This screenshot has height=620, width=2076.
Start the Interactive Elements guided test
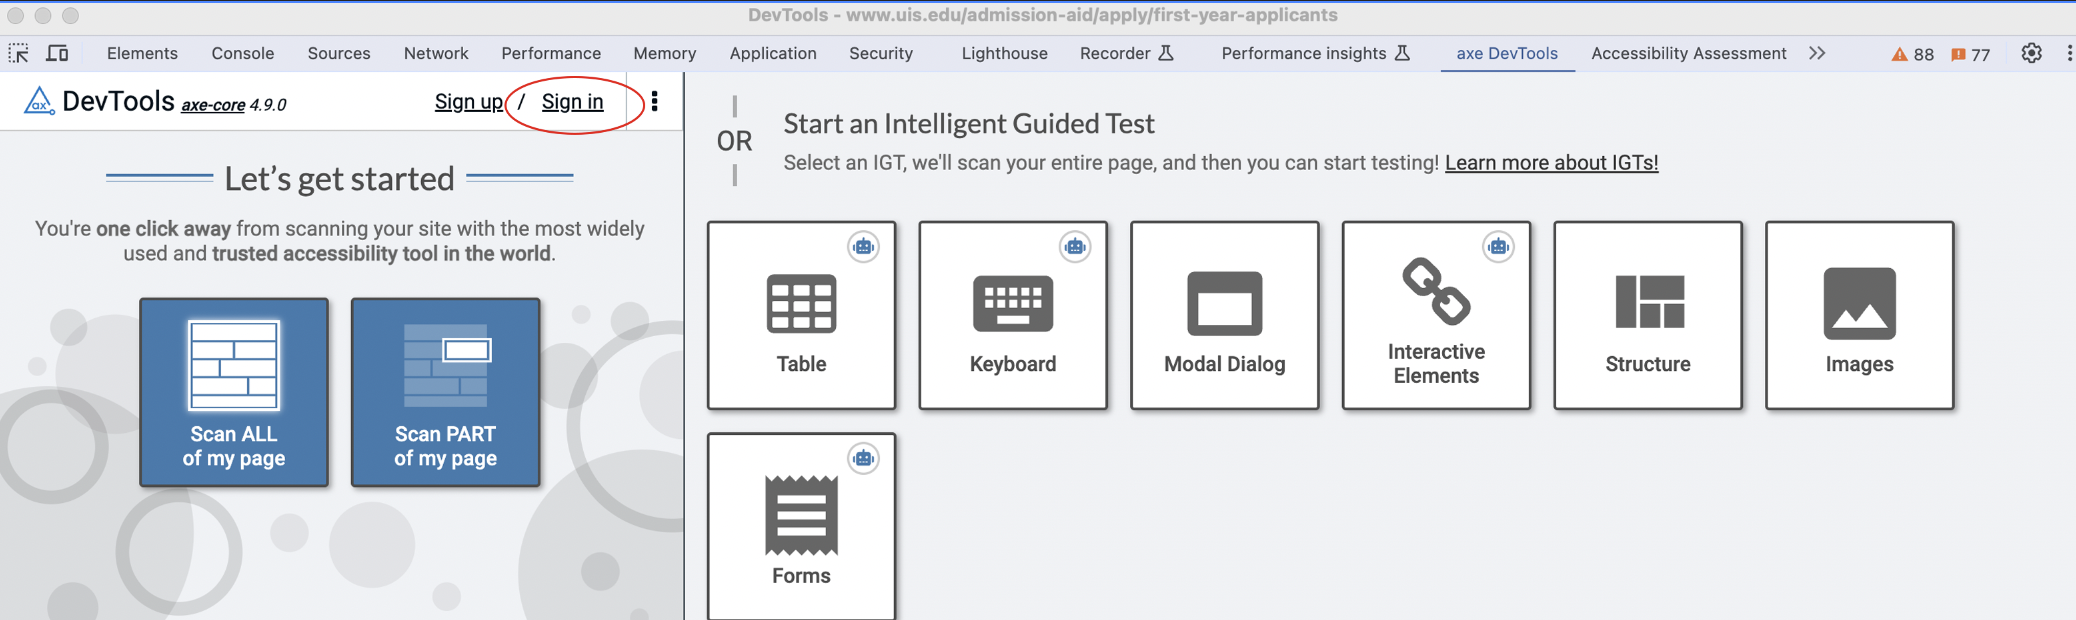coord(1436,315)
